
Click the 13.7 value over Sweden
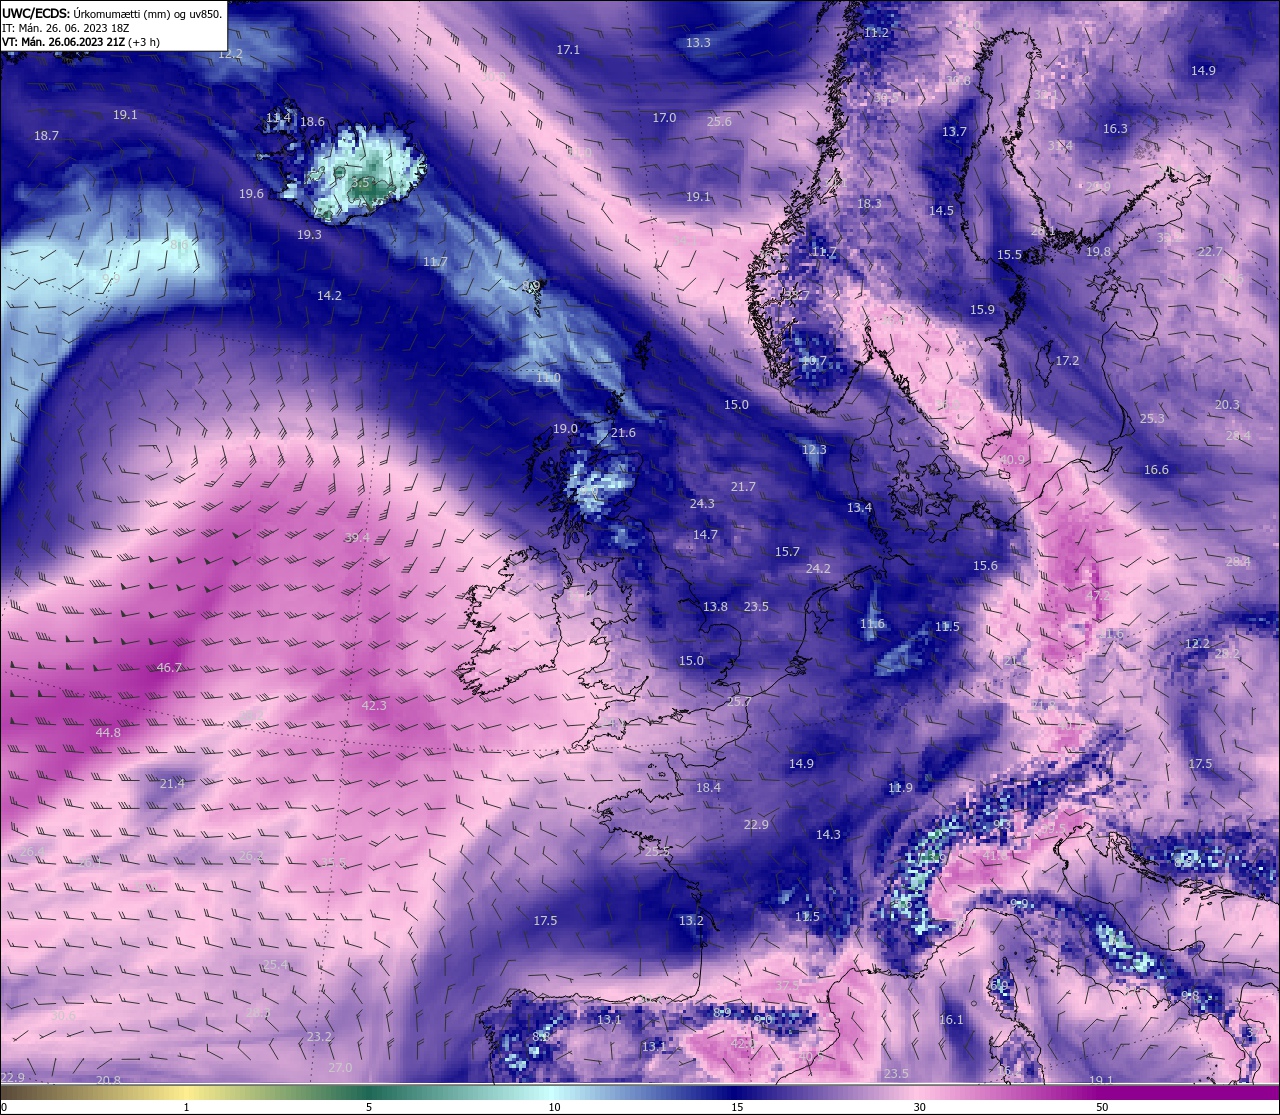954,132
